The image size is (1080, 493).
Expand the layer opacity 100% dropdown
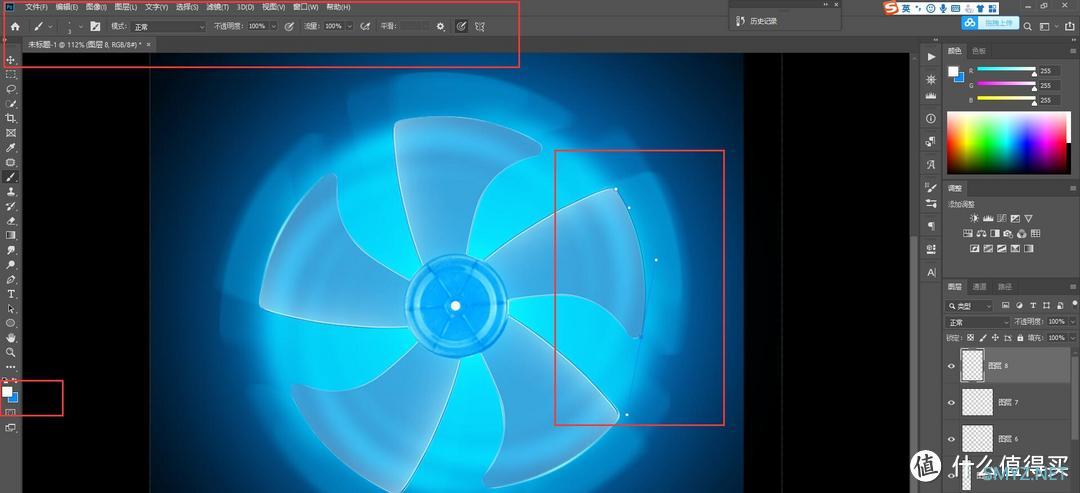point(1072,322)
